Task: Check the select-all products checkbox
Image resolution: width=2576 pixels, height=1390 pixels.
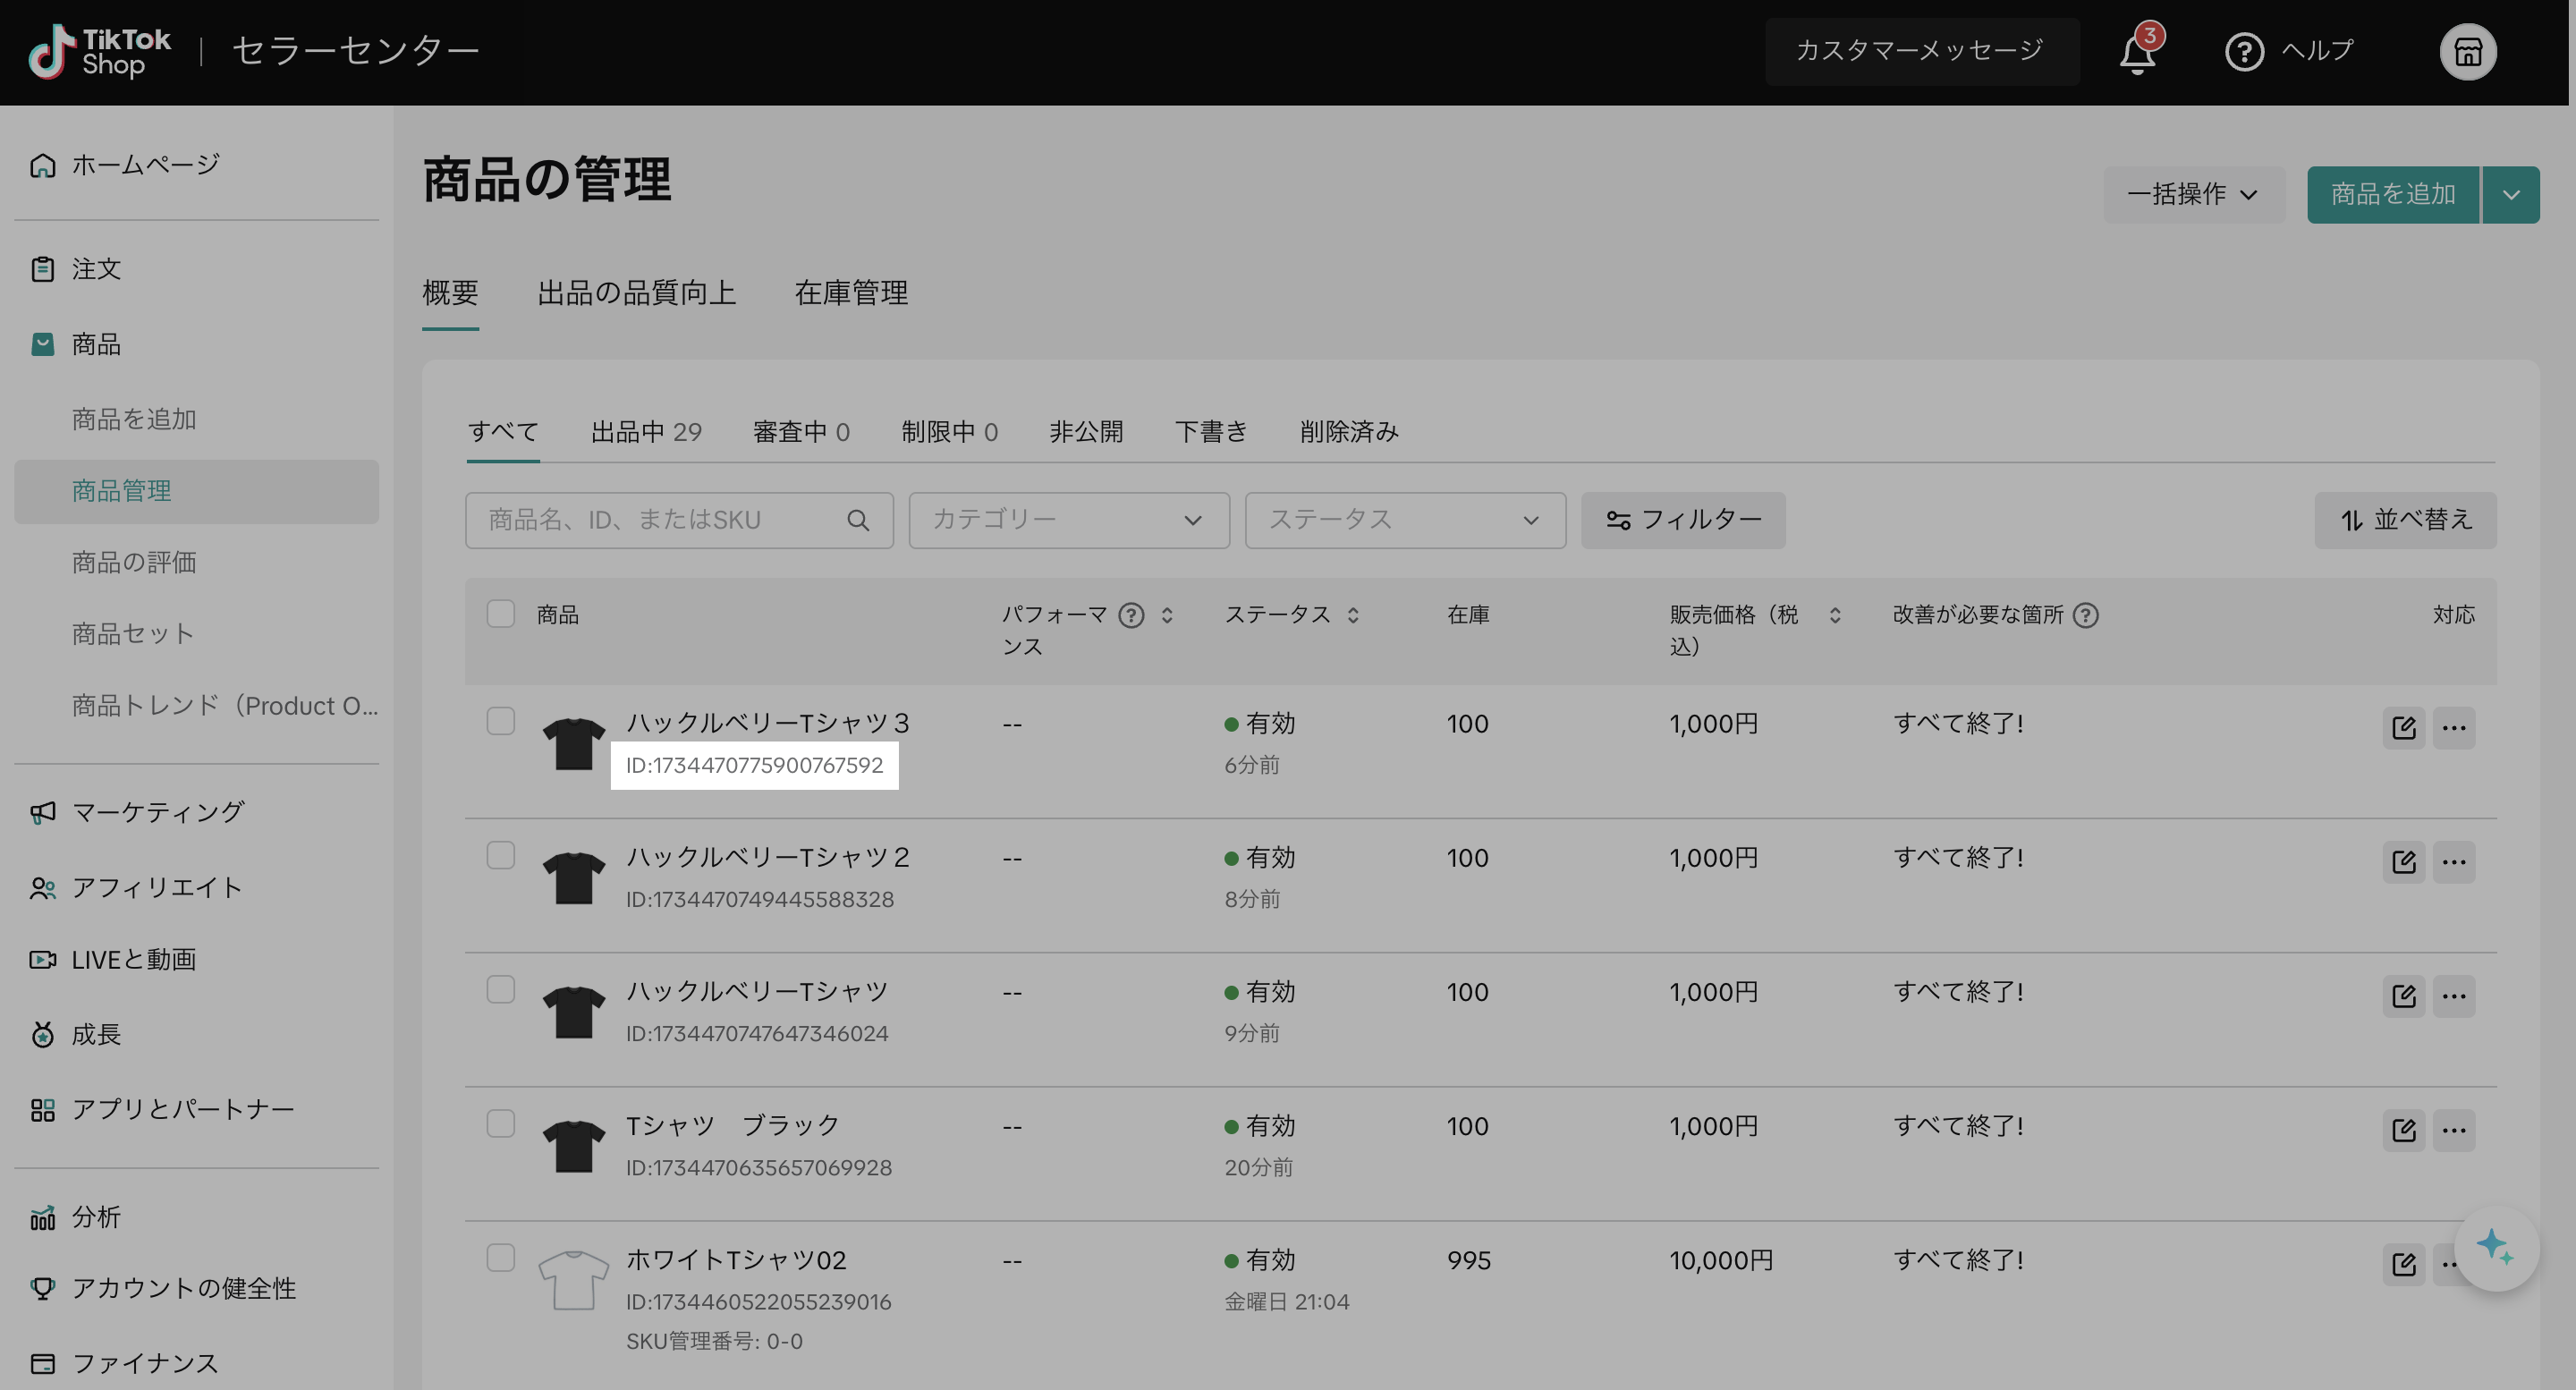Action: point(500,614)
